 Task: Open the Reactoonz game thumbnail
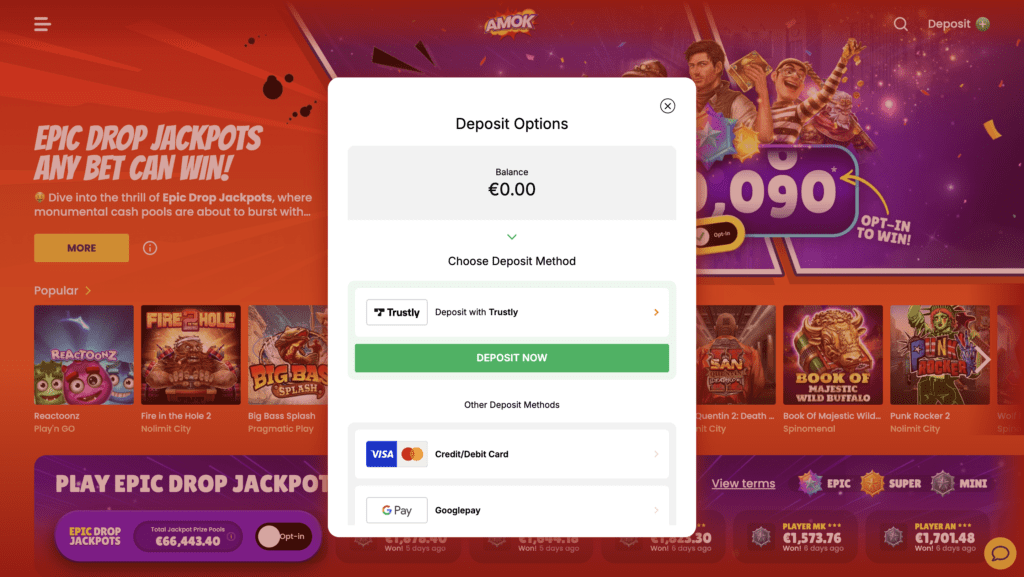point(84,355)
